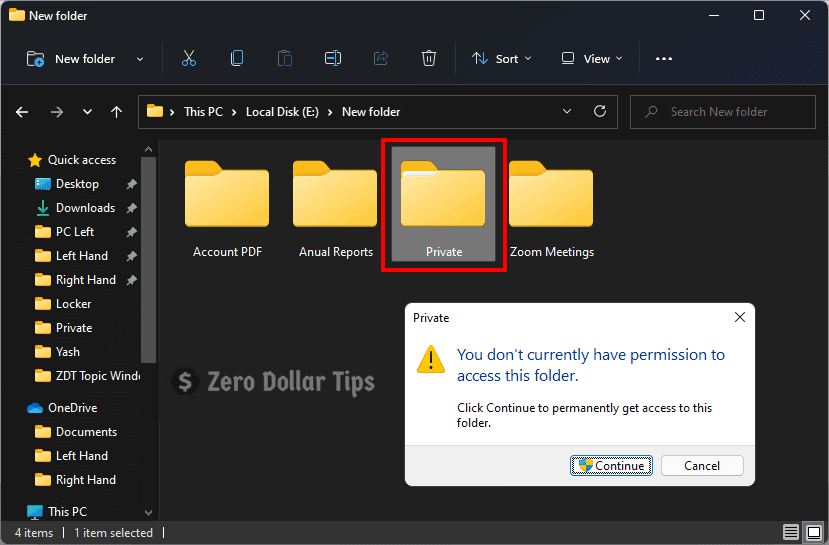
Task: Click Cancel in the Private dialog
Action: click(702, 465)
